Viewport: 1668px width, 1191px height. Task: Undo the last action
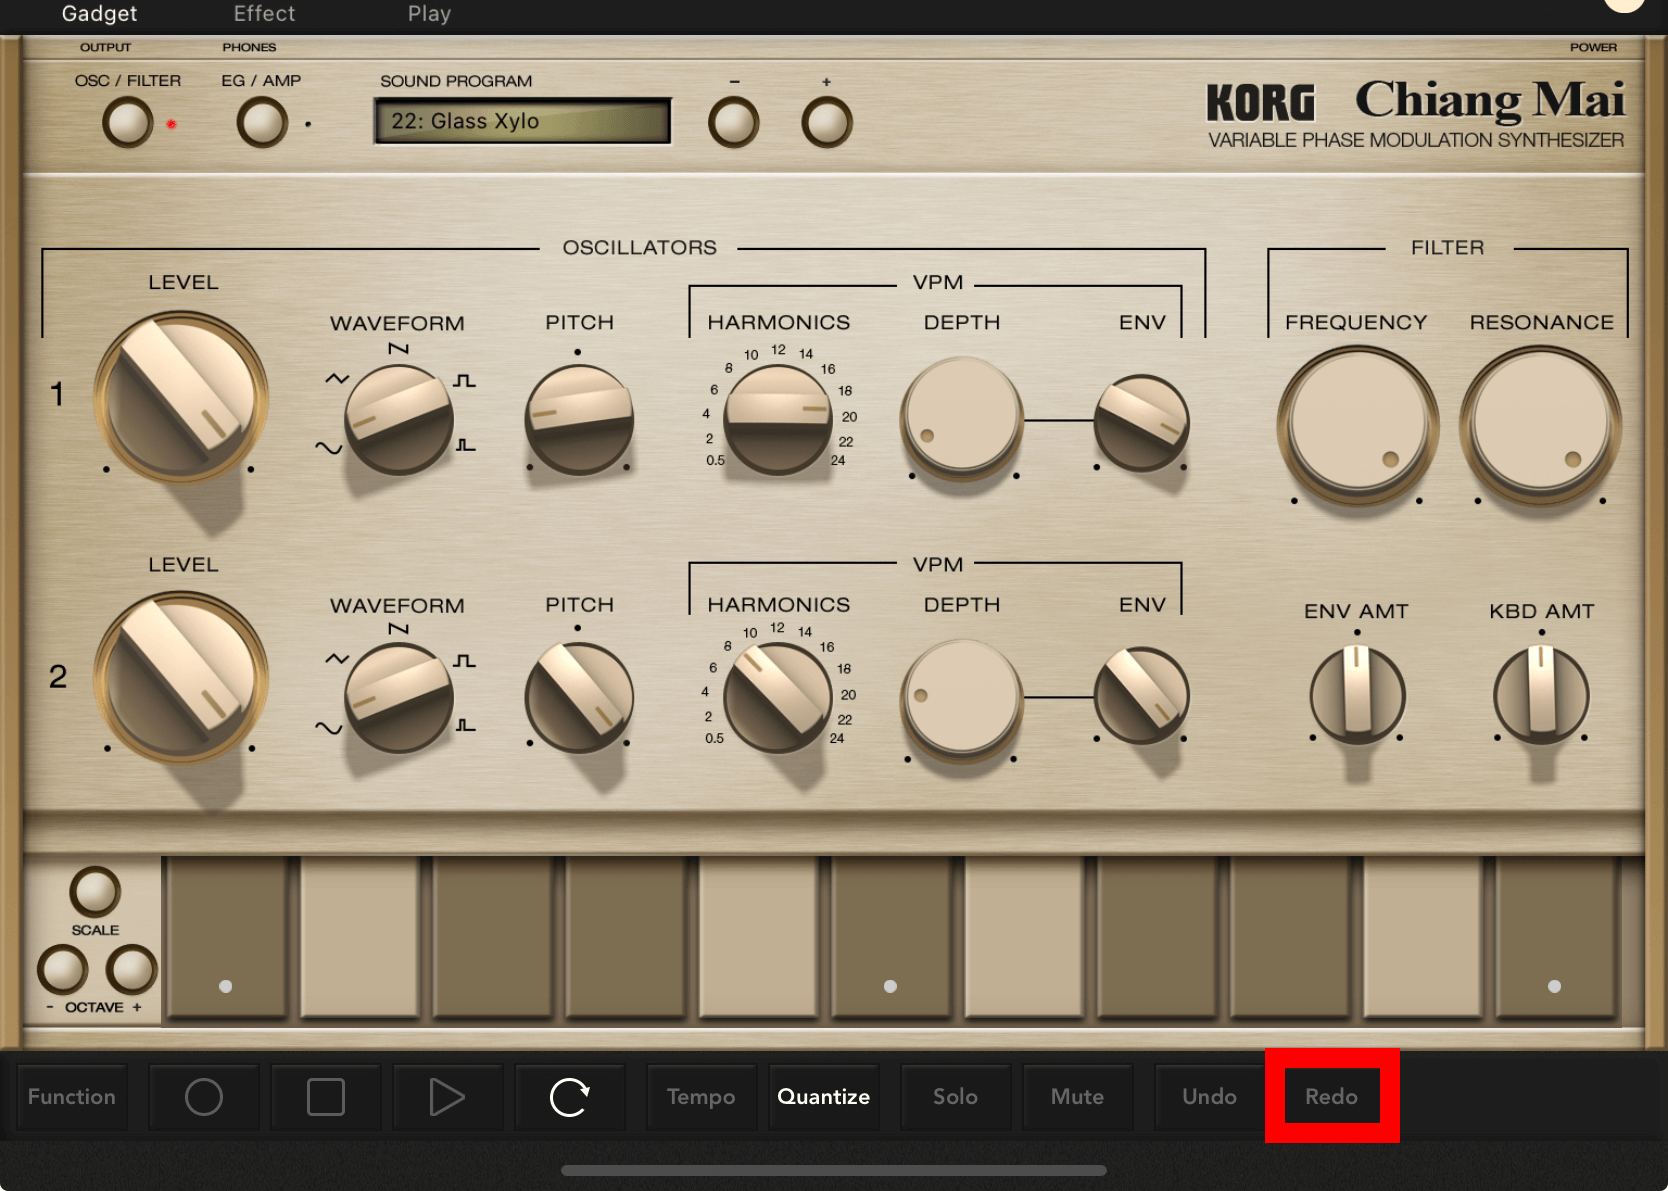[1209, 1097]
